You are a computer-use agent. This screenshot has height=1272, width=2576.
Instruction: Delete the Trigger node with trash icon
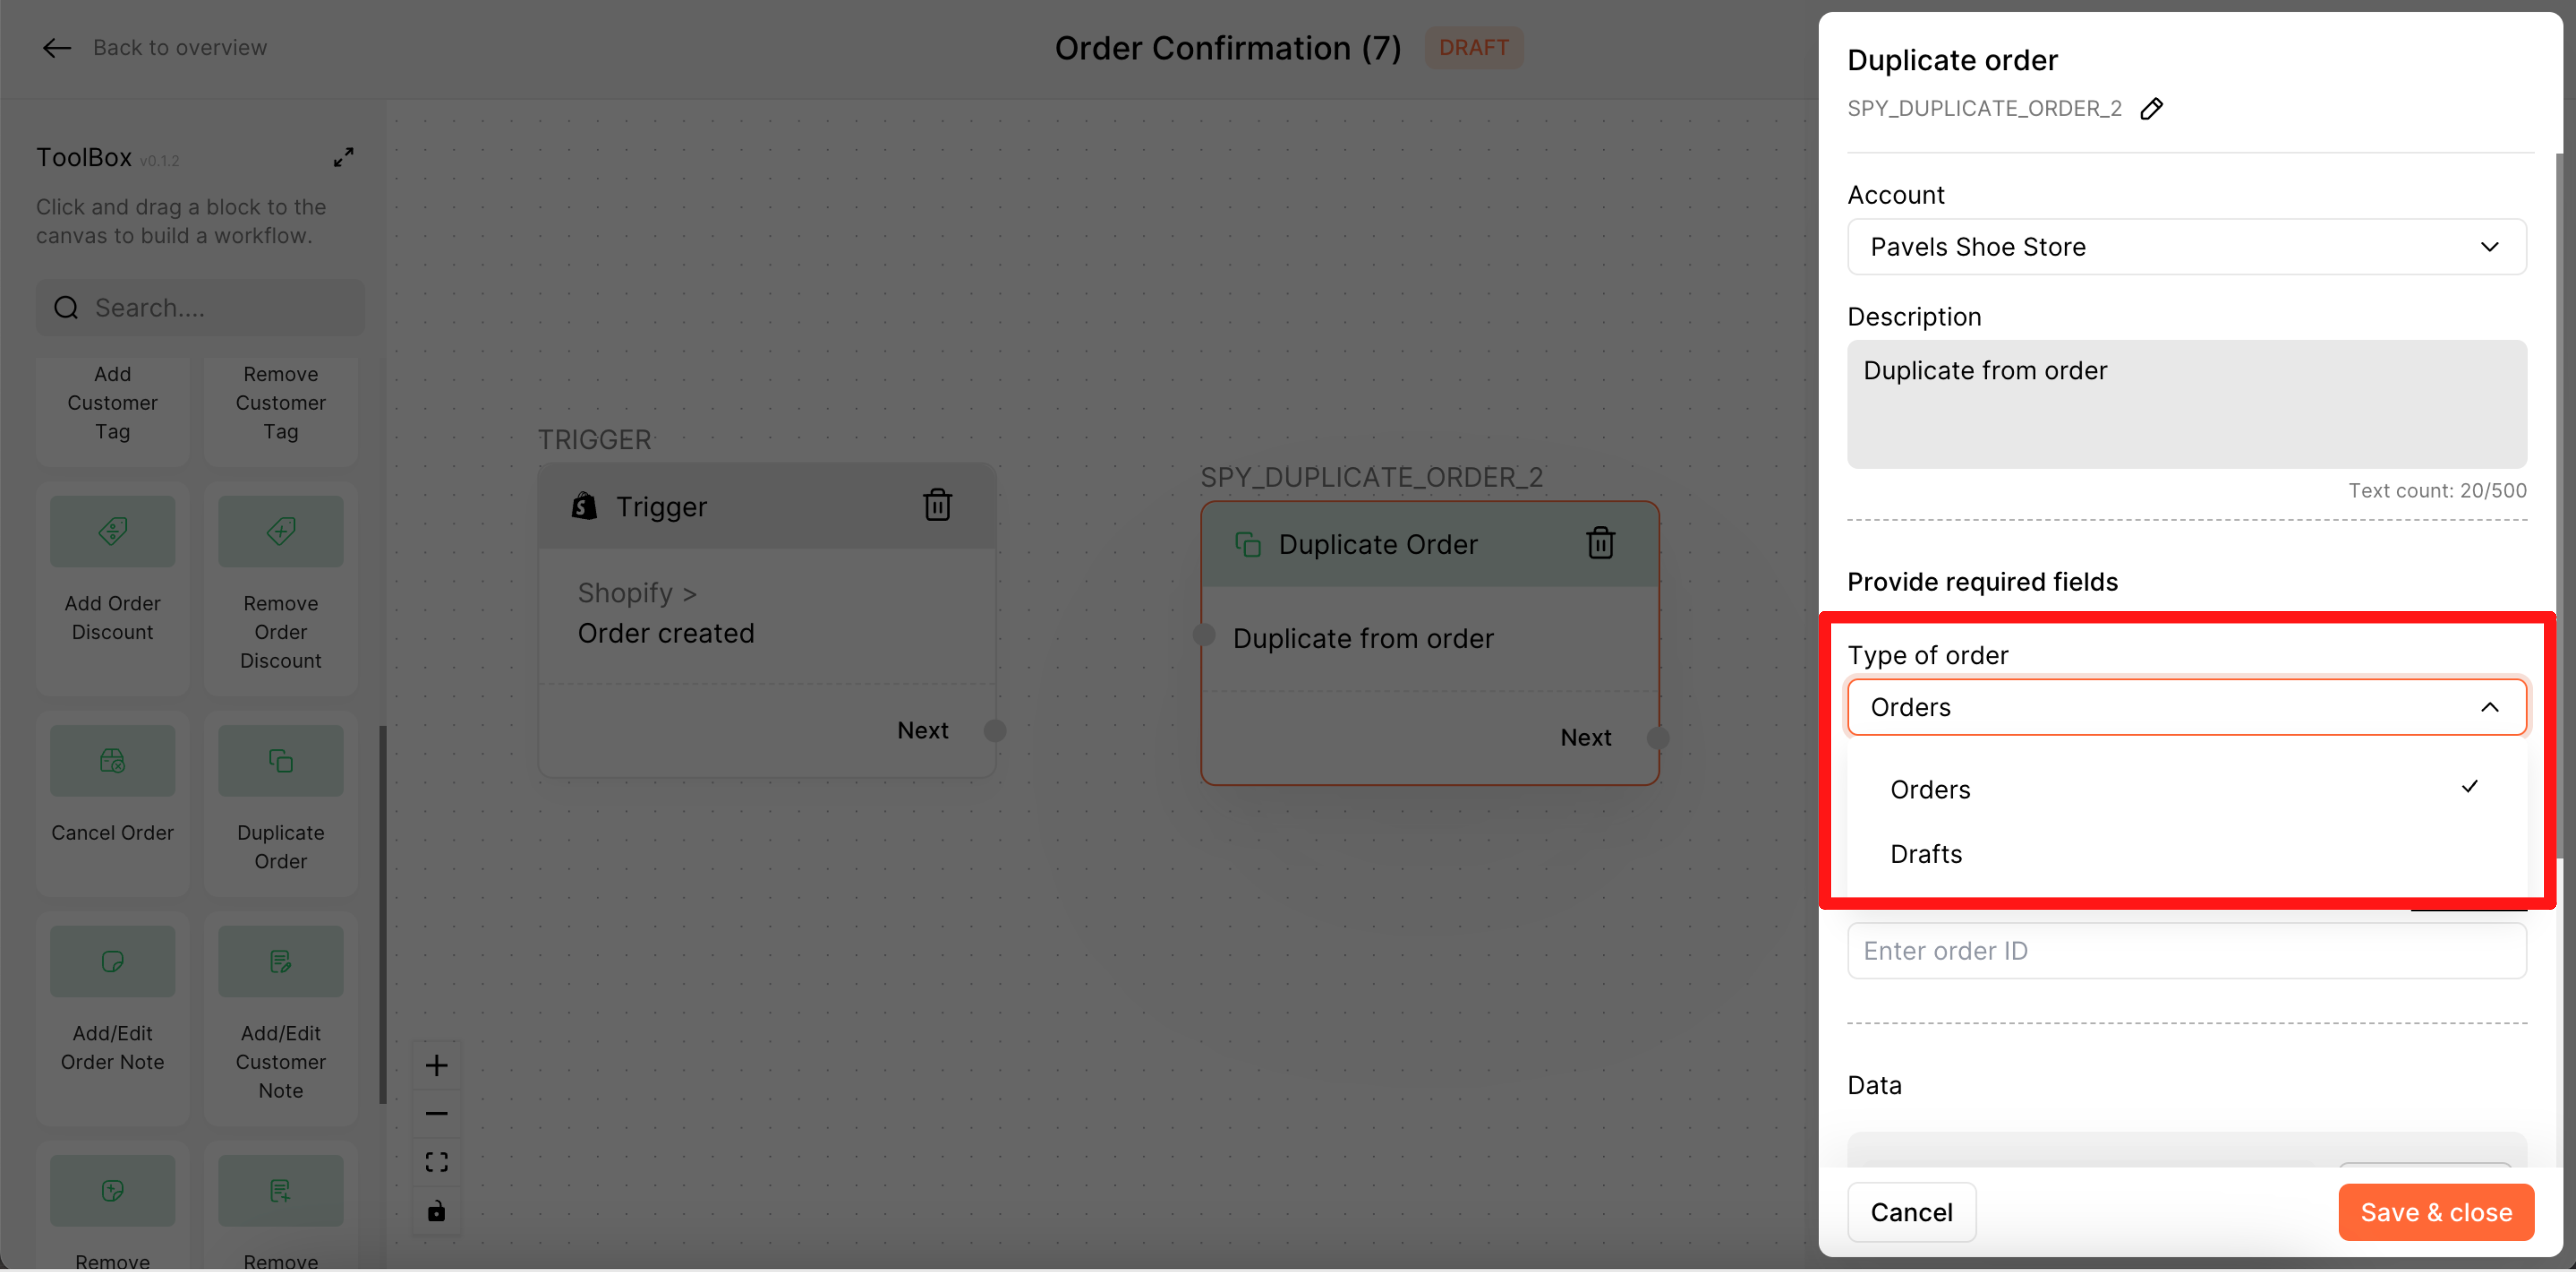tap(937, 505)
